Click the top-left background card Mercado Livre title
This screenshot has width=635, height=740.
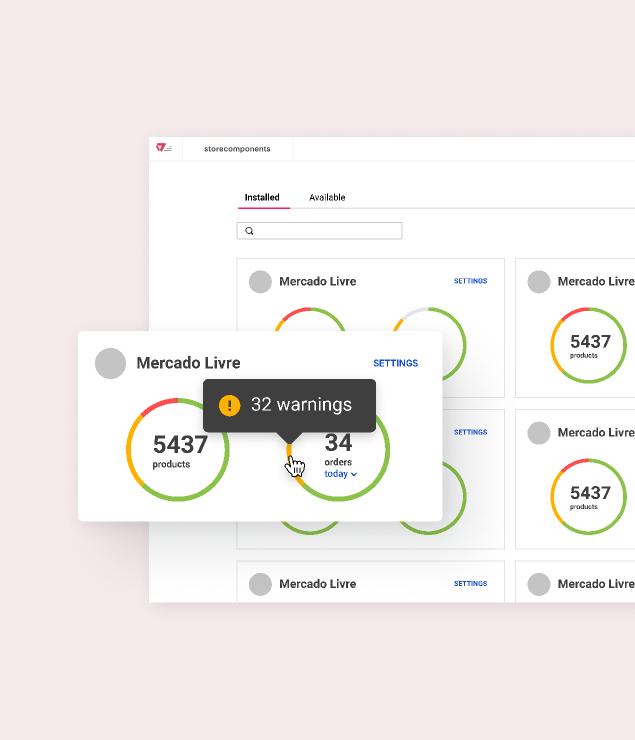coord(318,281)
